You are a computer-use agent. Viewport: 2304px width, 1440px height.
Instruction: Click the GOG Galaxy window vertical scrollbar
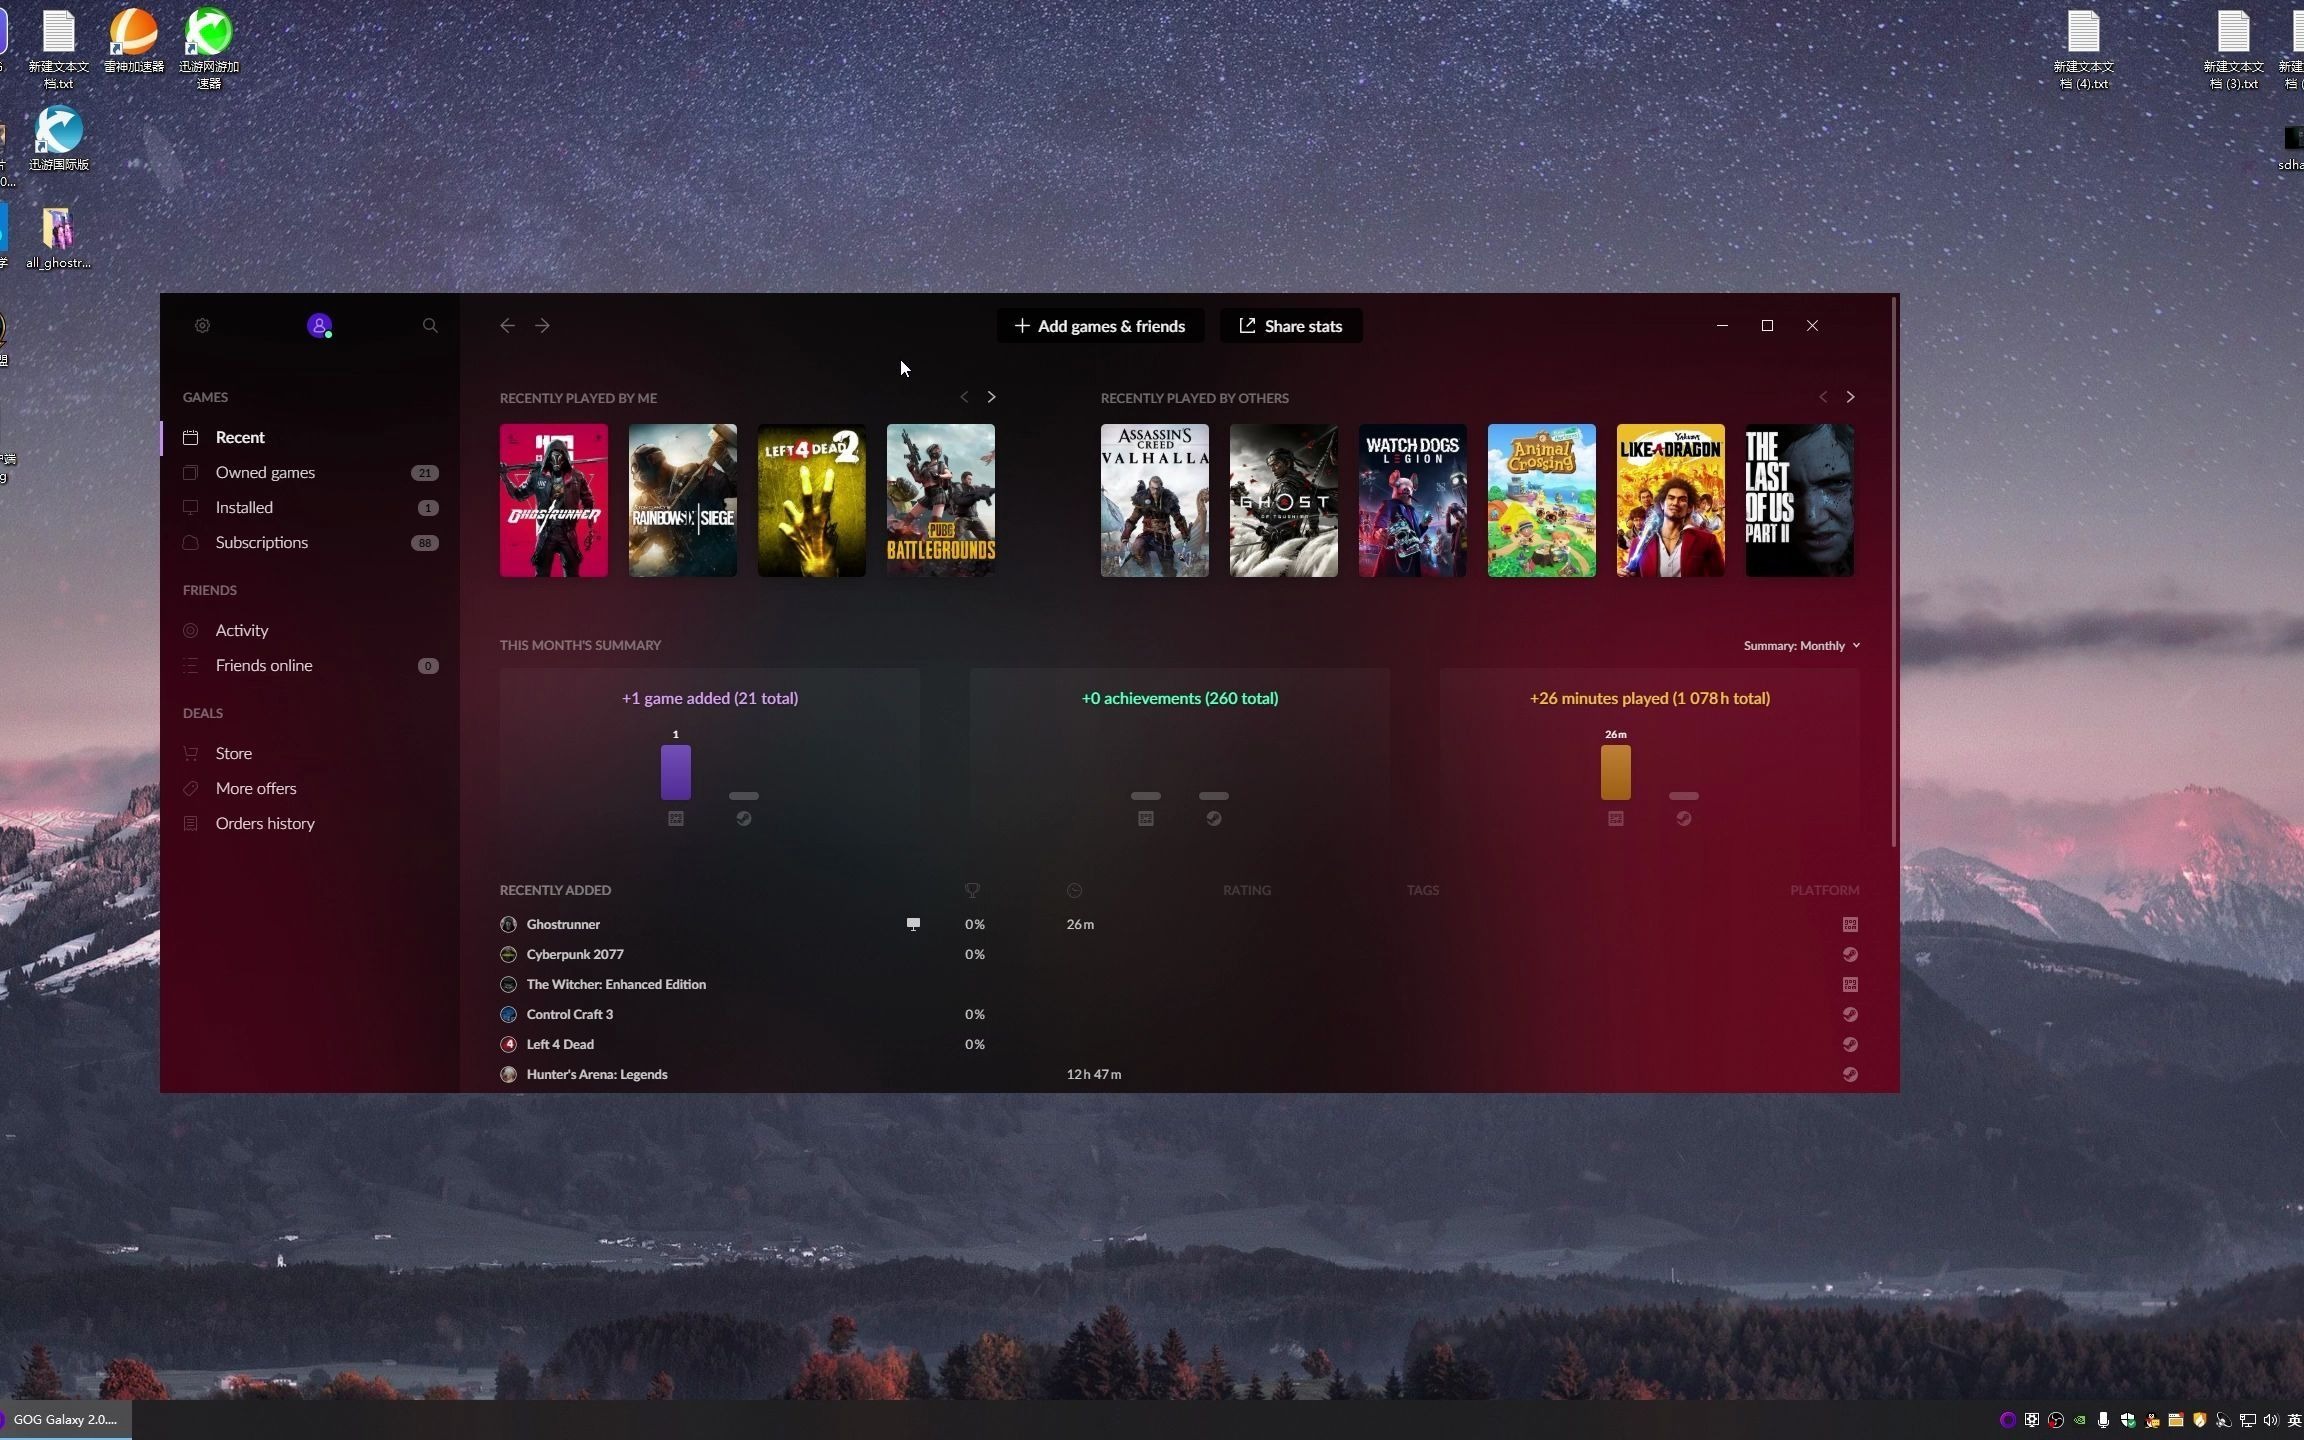click(x=1893, y=572)
